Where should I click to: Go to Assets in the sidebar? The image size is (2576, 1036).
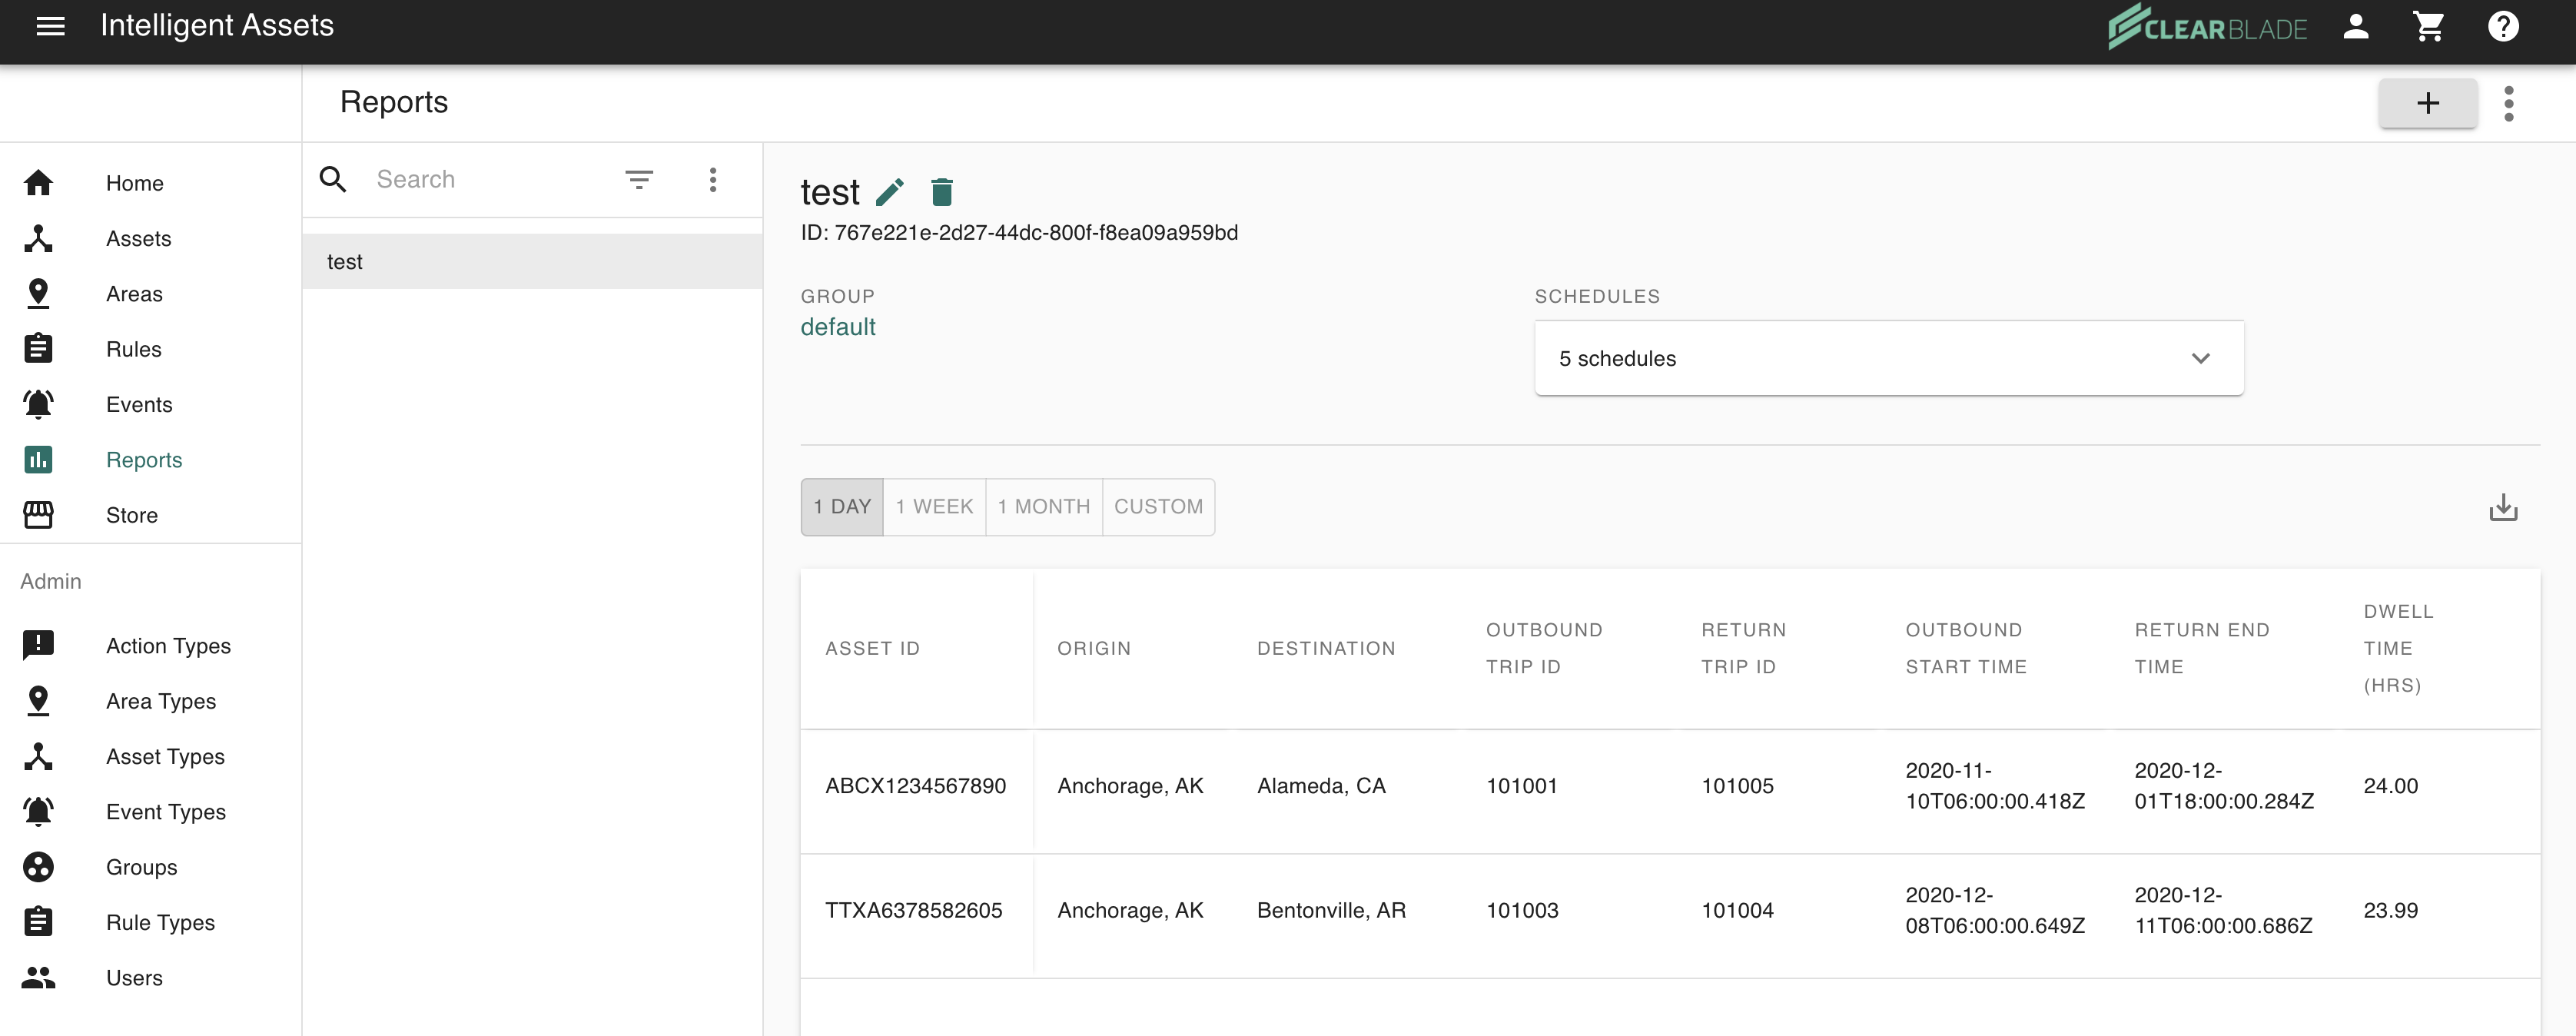click(x=138, y=239)
